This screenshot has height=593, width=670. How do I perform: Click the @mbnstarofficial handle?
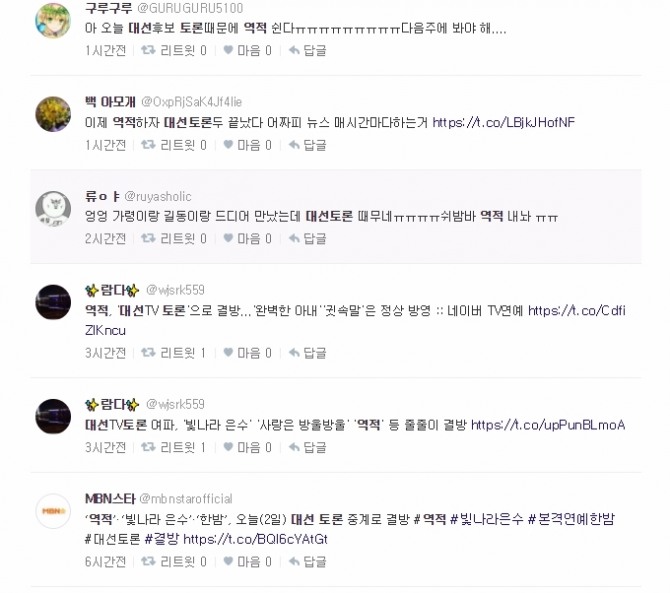pos(186,499)
